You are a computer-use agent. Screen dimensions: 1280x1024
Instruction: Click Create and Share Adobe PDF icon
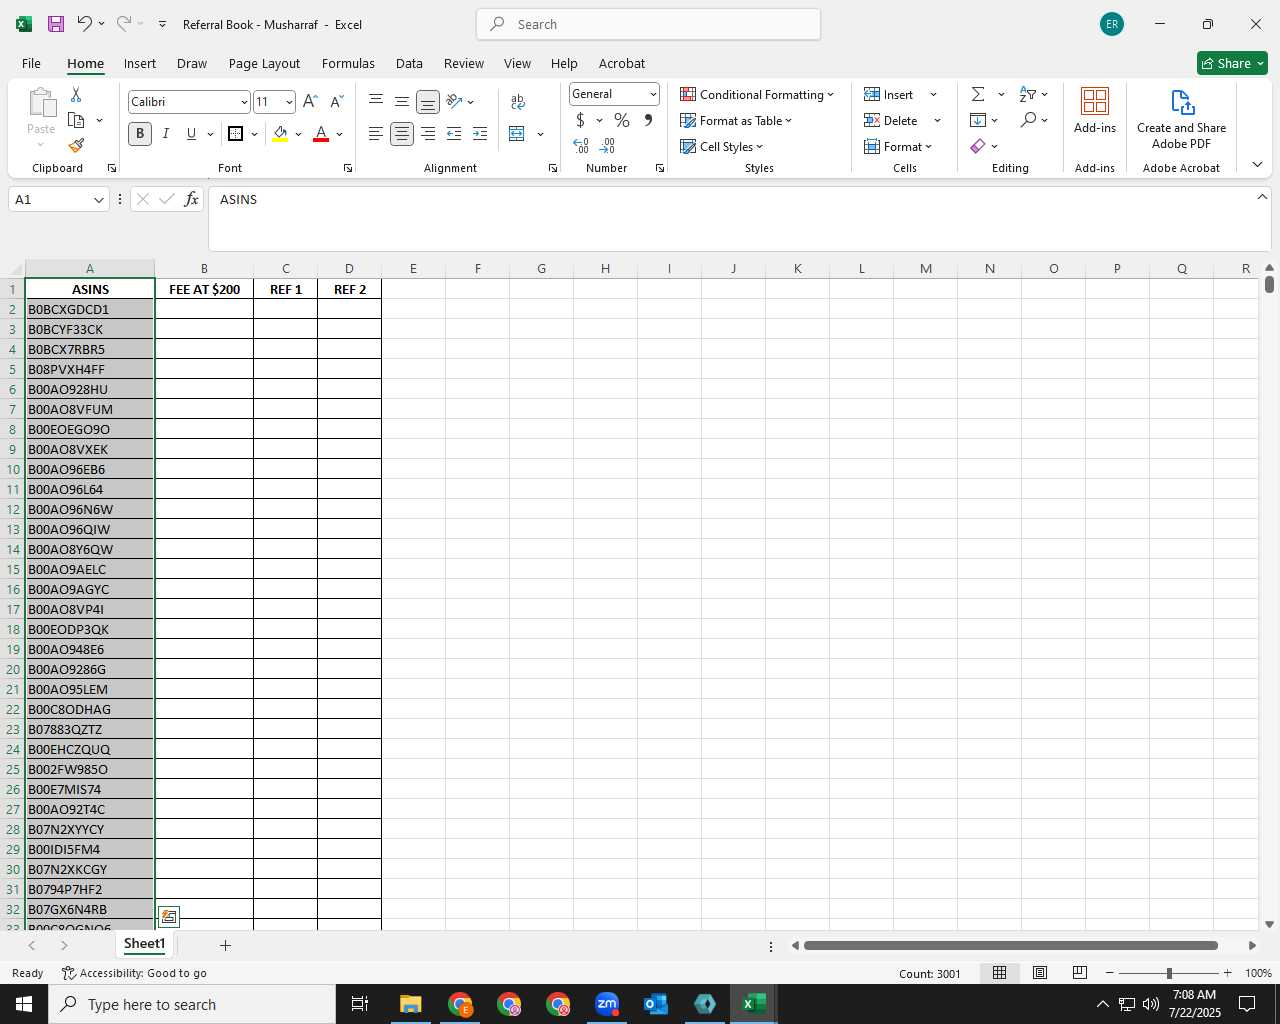(1182, 102)
